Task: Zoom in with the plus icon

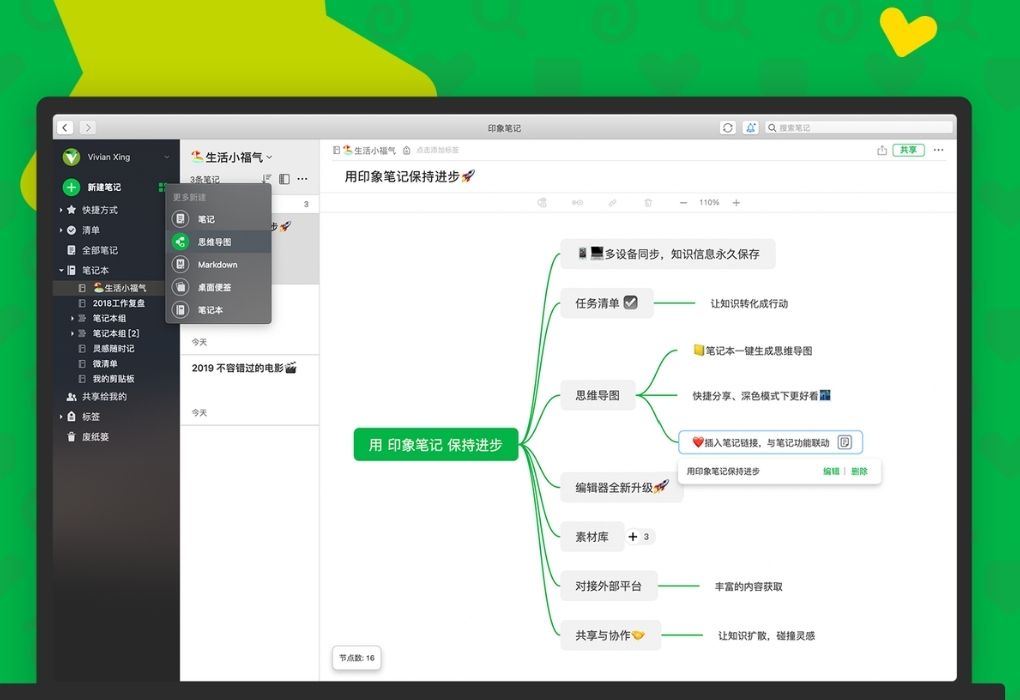Action: click(x=736, y=203)
